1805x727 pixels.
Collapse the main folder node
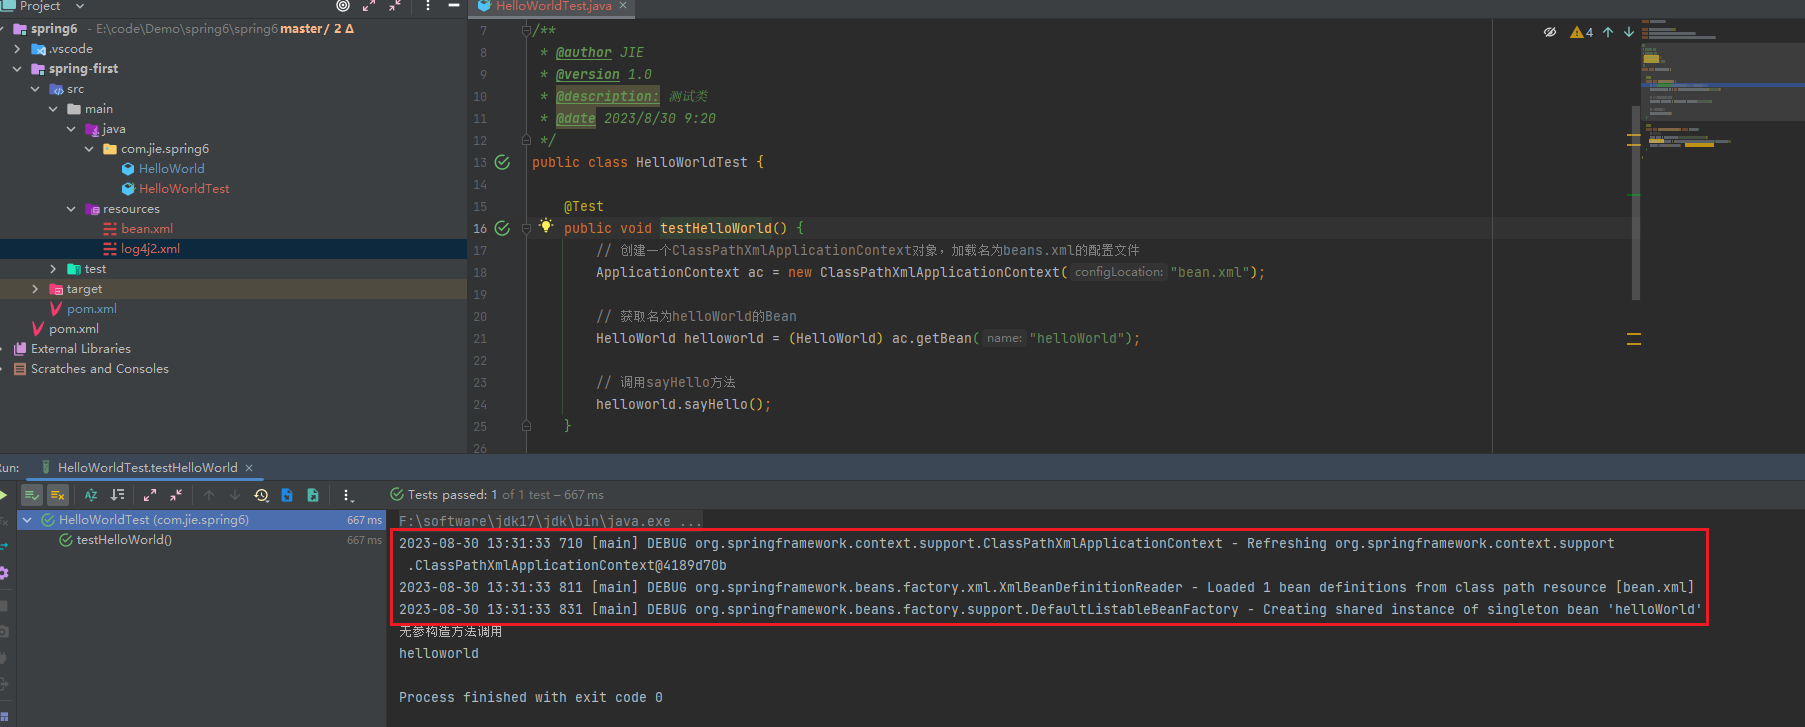click(x=53, y=109)
